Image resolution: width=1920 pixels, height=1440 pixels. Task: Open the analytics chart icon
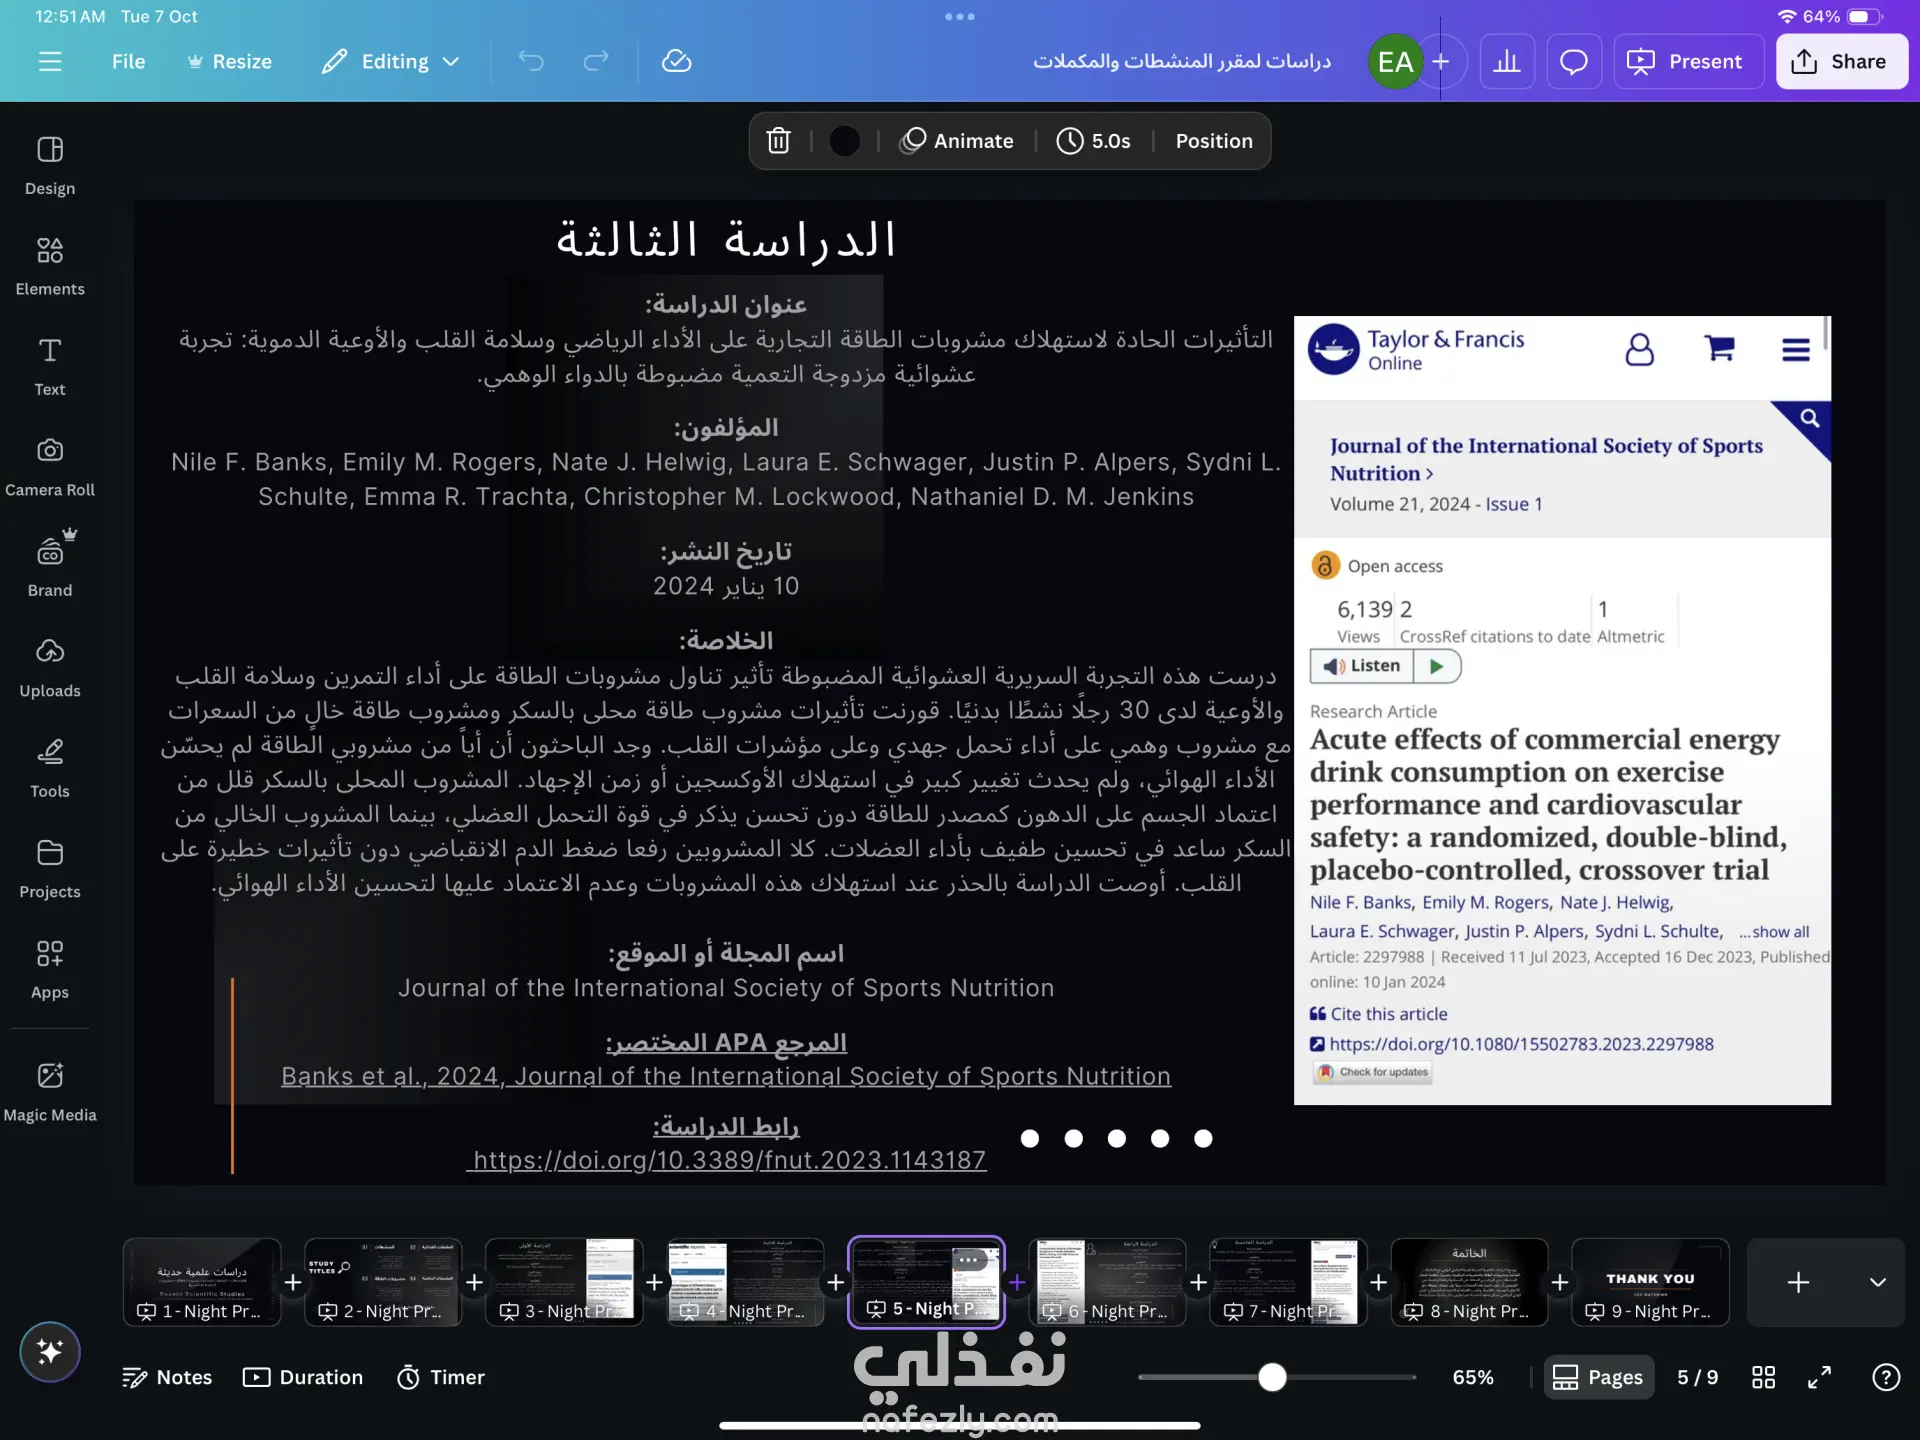pos(1506,61)
